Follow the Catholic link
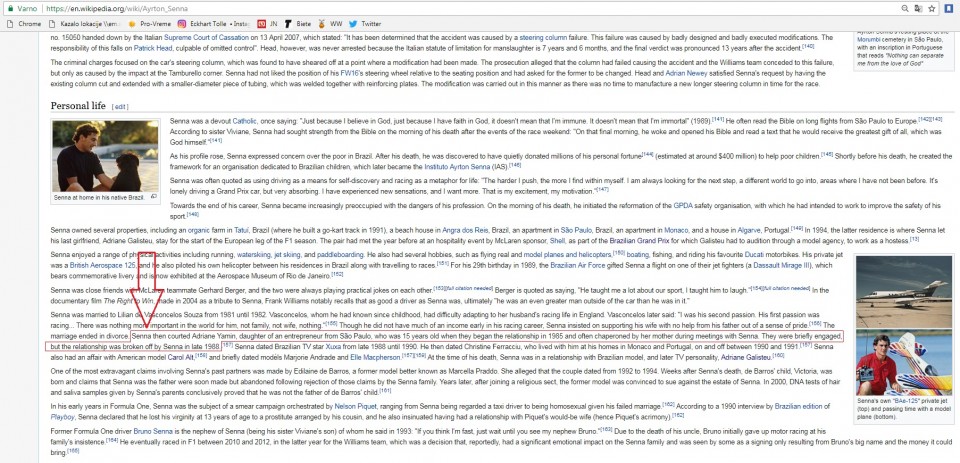This screenshot has height=463, width=960. click(245, 121)
